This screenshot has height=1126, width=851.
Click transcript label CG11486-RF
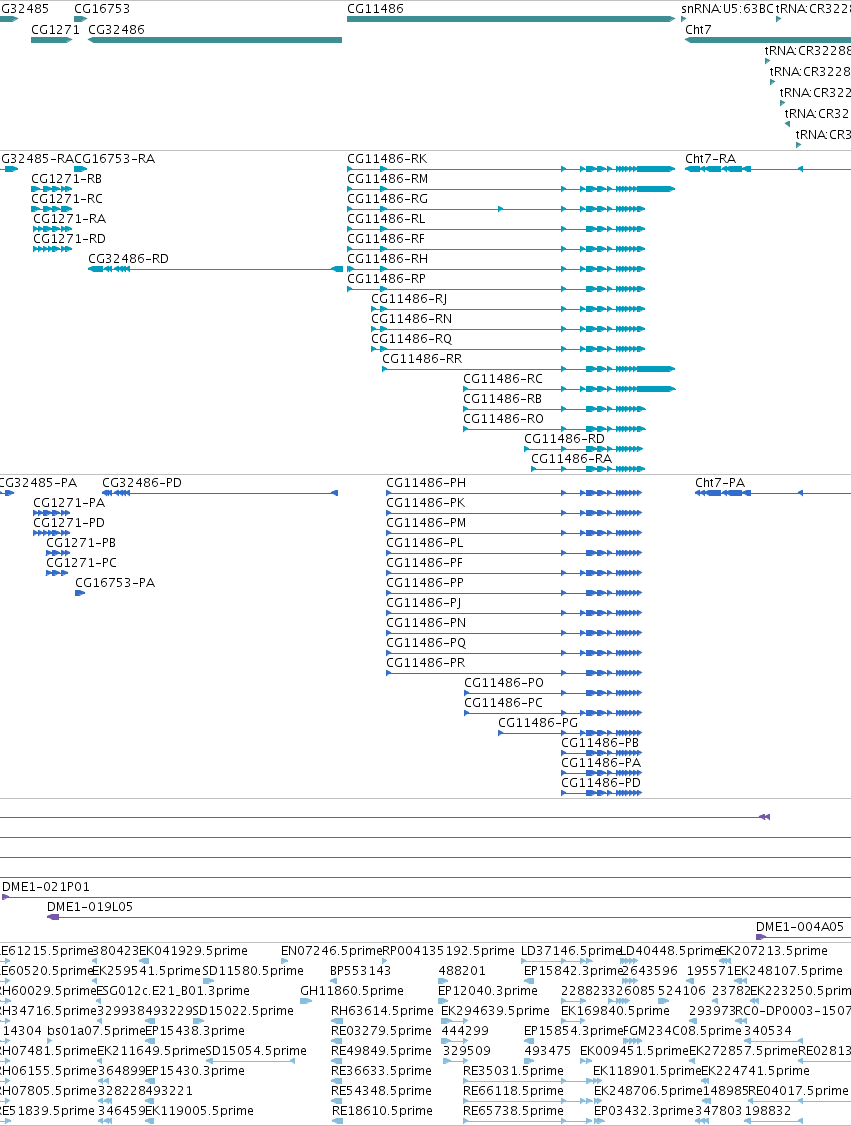386,239
